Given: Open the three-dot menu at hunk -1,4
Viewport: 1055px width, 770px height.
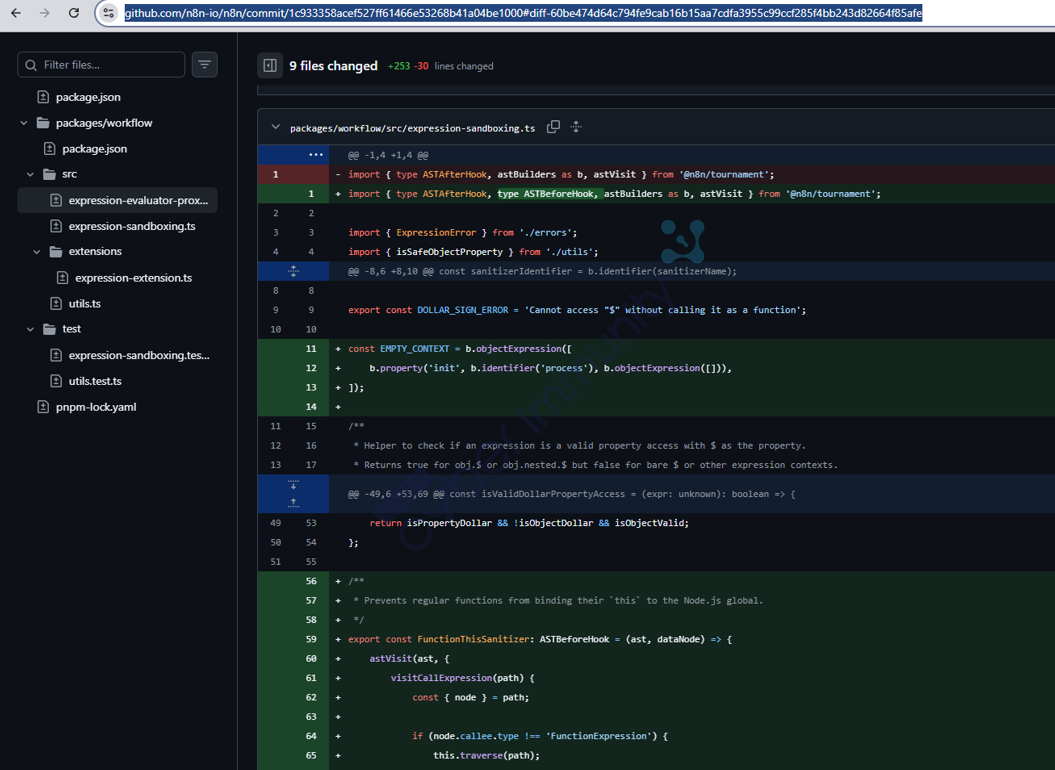Looking at the screenshot, I should tap(316, 154).
